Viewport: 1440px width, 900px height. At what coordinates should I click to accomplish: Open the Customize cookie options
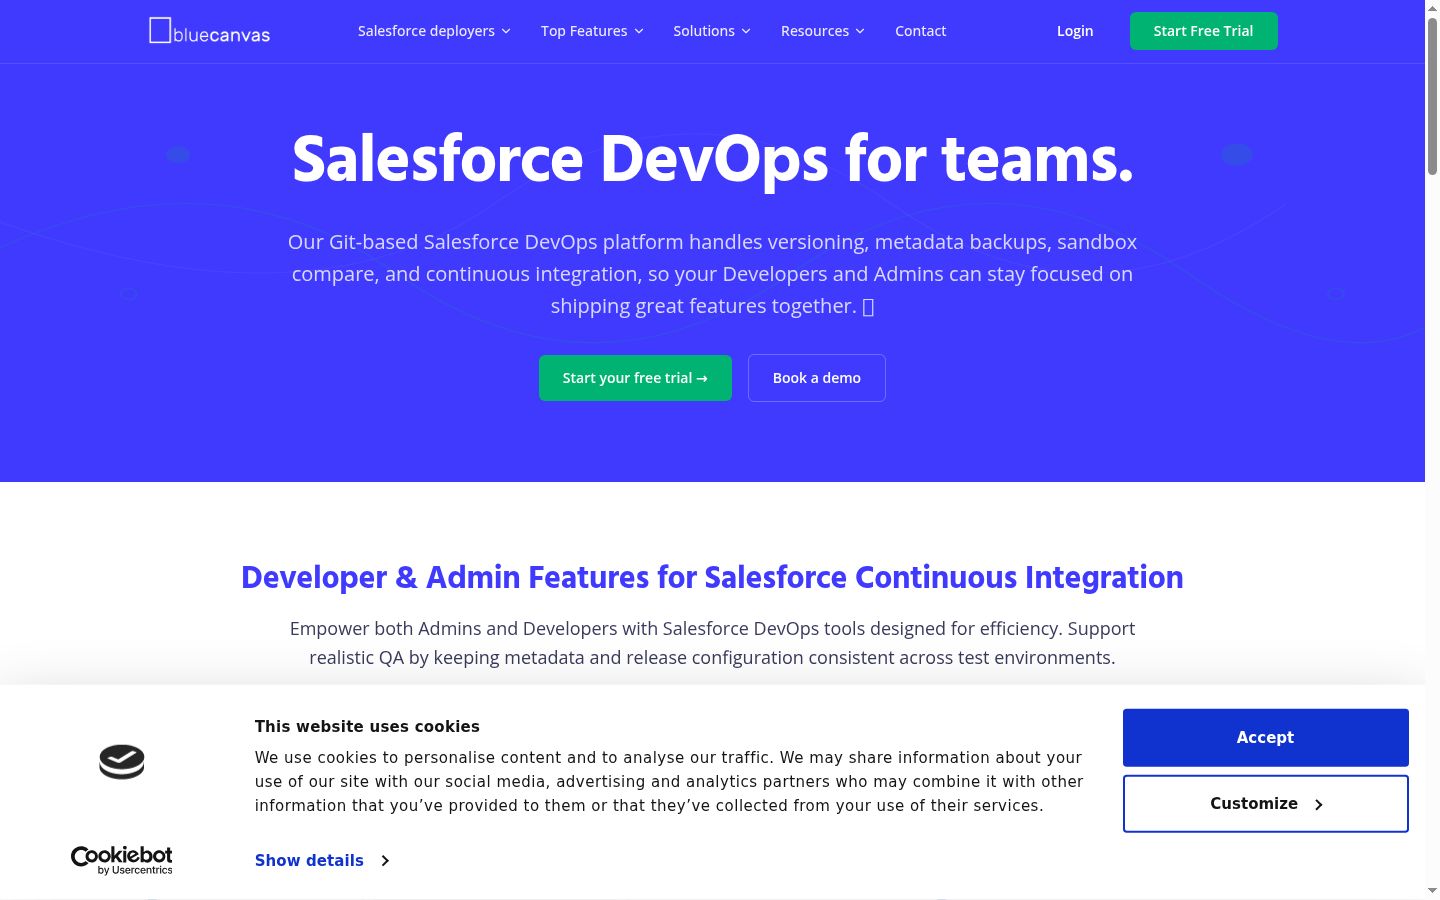click(x=1266, y=804)
